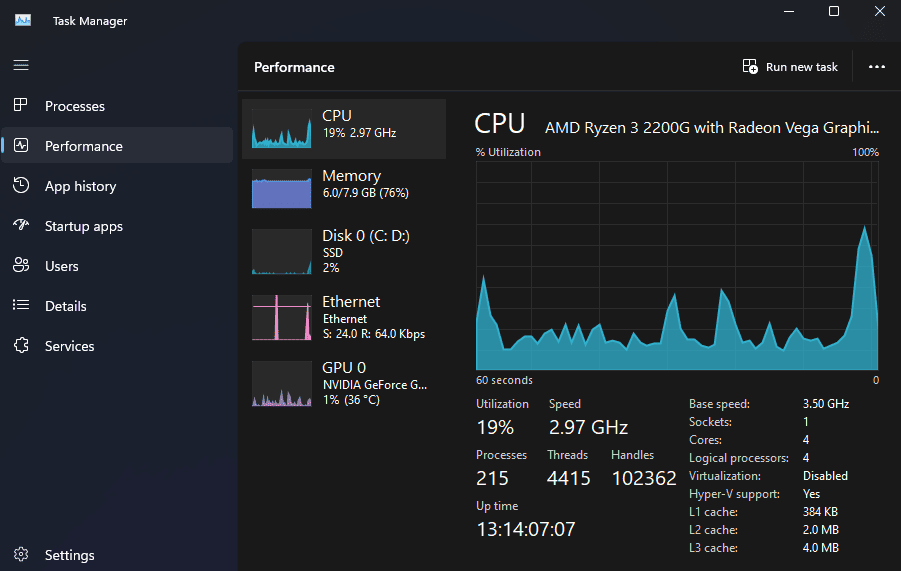
Task: Click the App history clock icon
Action: point(21,185)
